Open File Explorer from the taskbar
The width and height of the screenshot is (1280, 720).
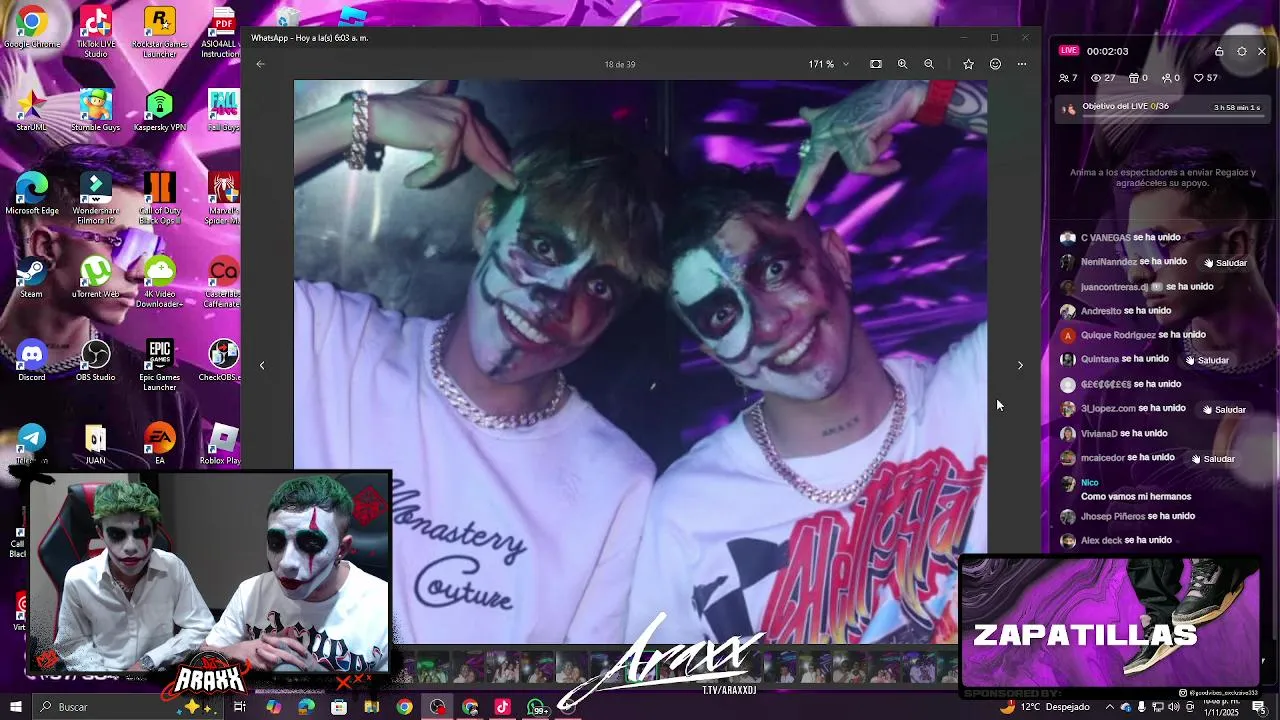point(372,707)
